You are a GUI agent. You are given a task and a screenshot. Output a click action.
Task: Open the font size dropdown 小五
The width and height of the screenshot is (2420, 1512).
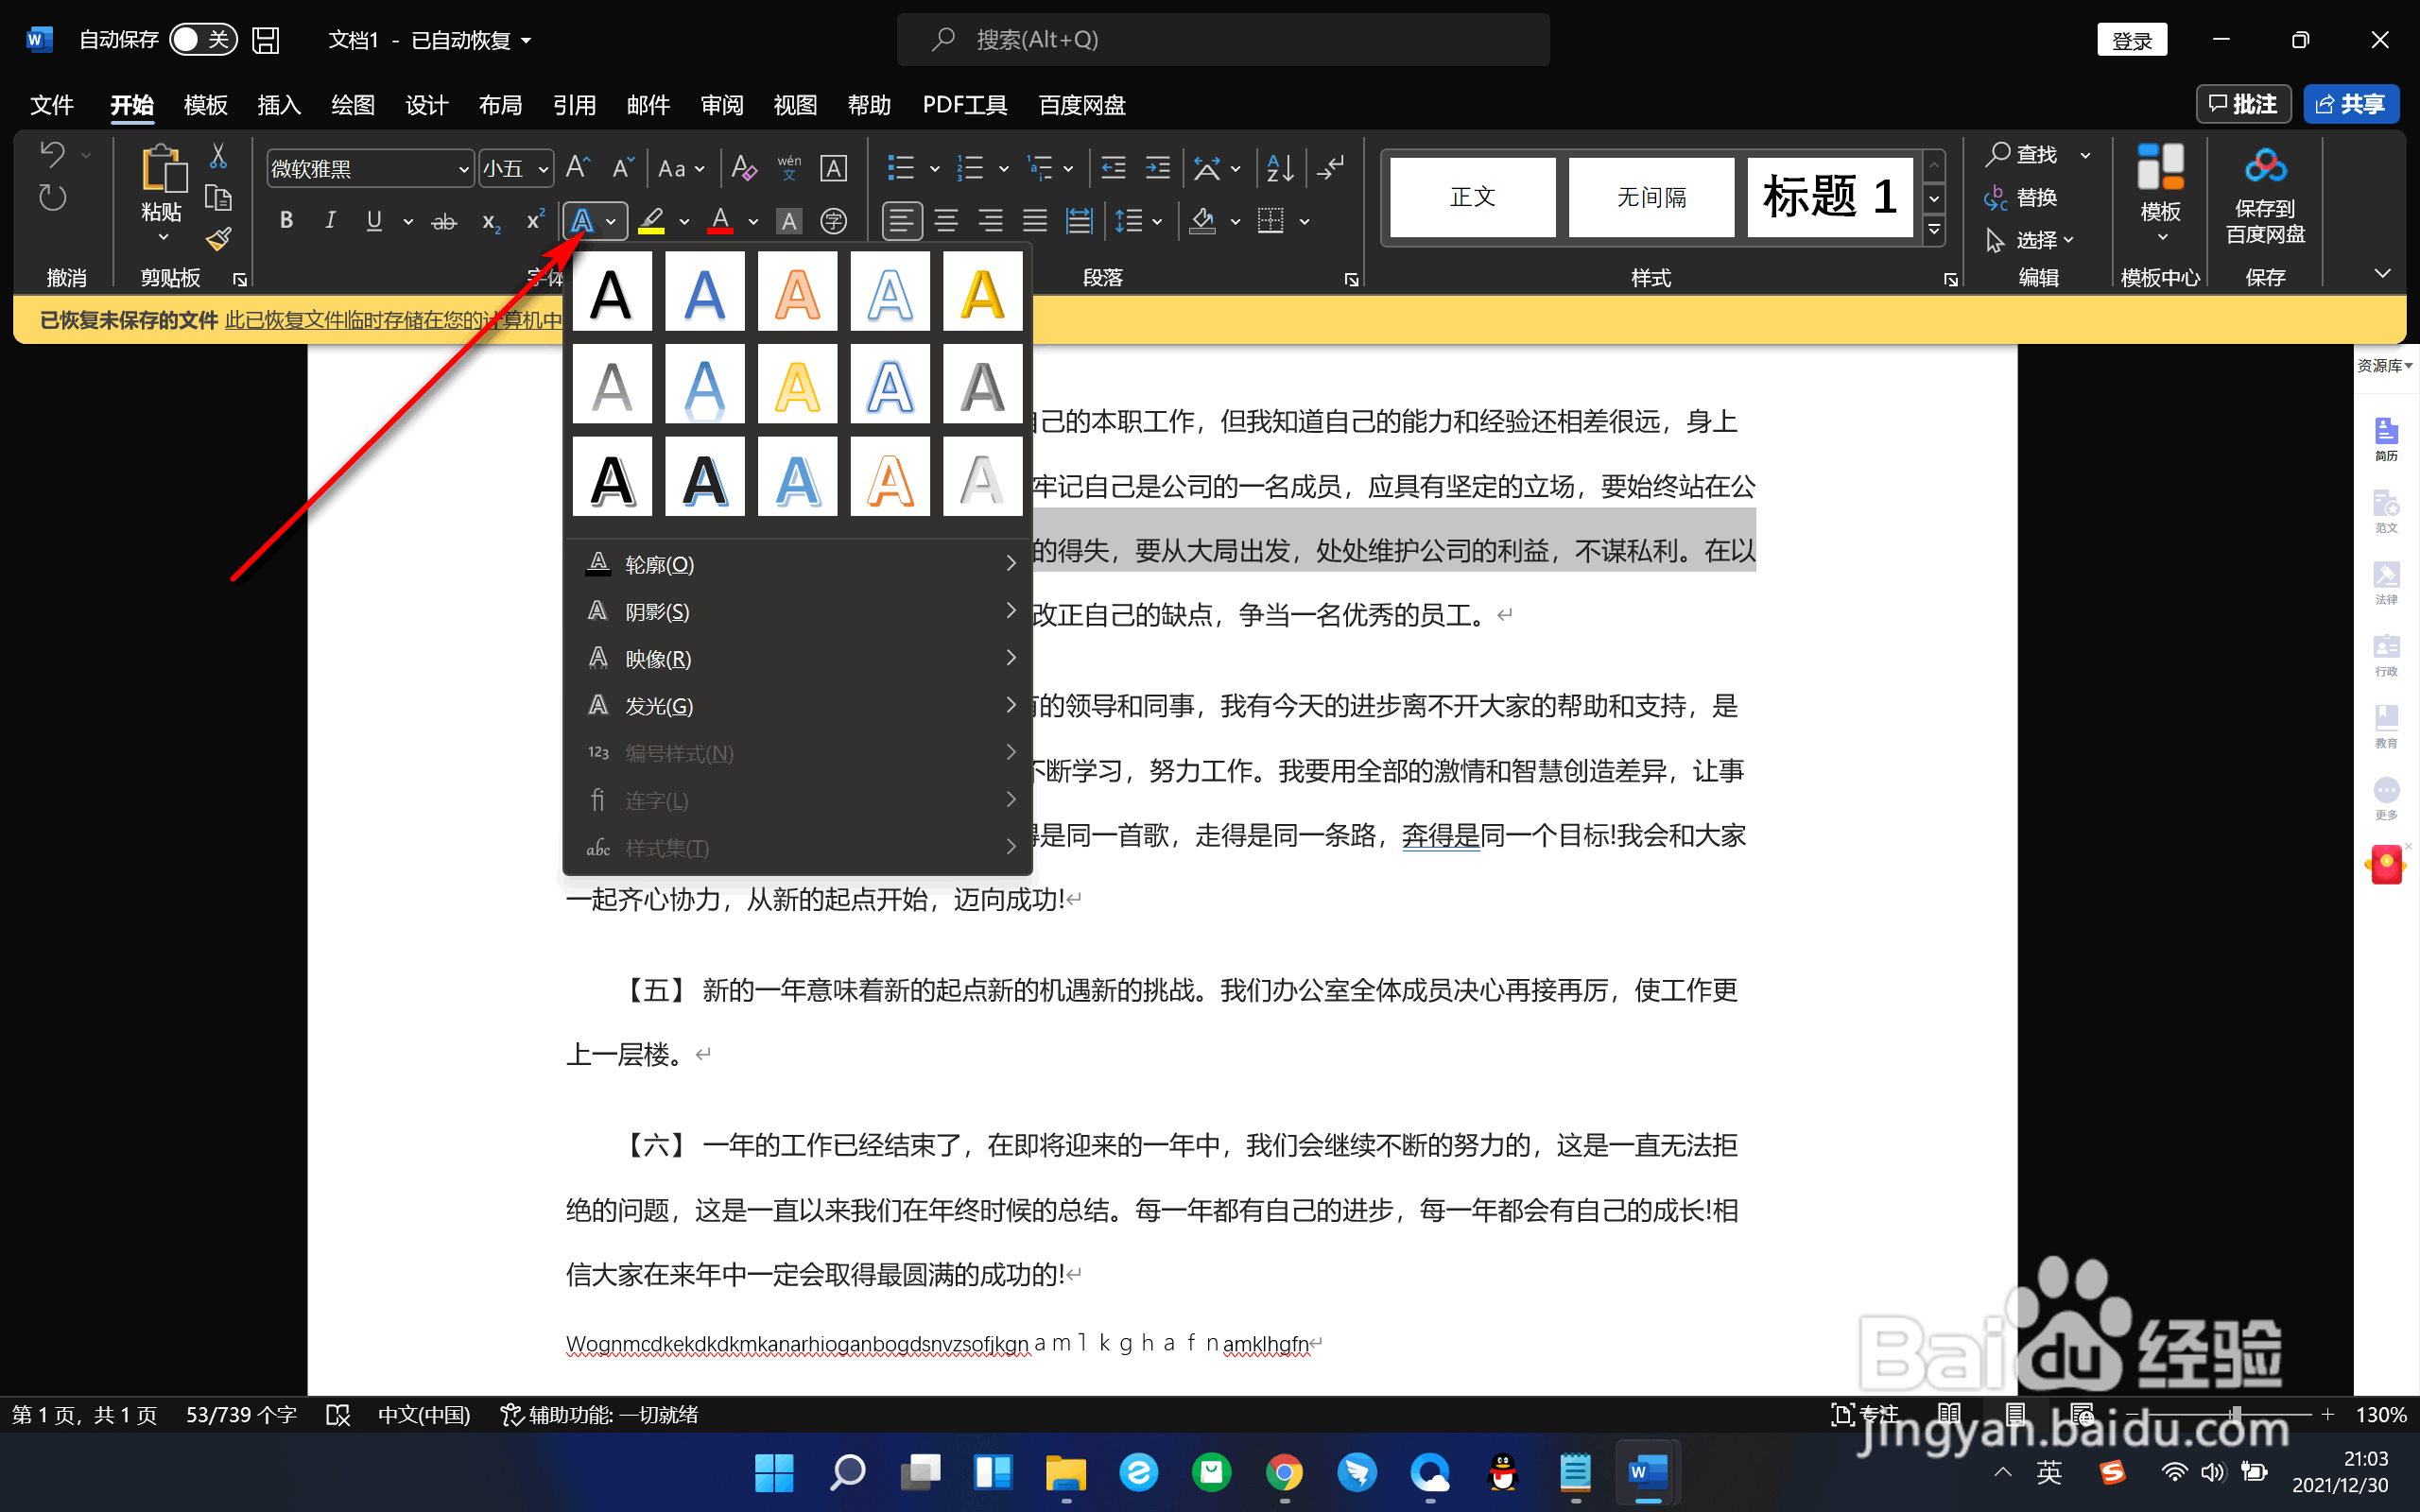pos(543,169)
